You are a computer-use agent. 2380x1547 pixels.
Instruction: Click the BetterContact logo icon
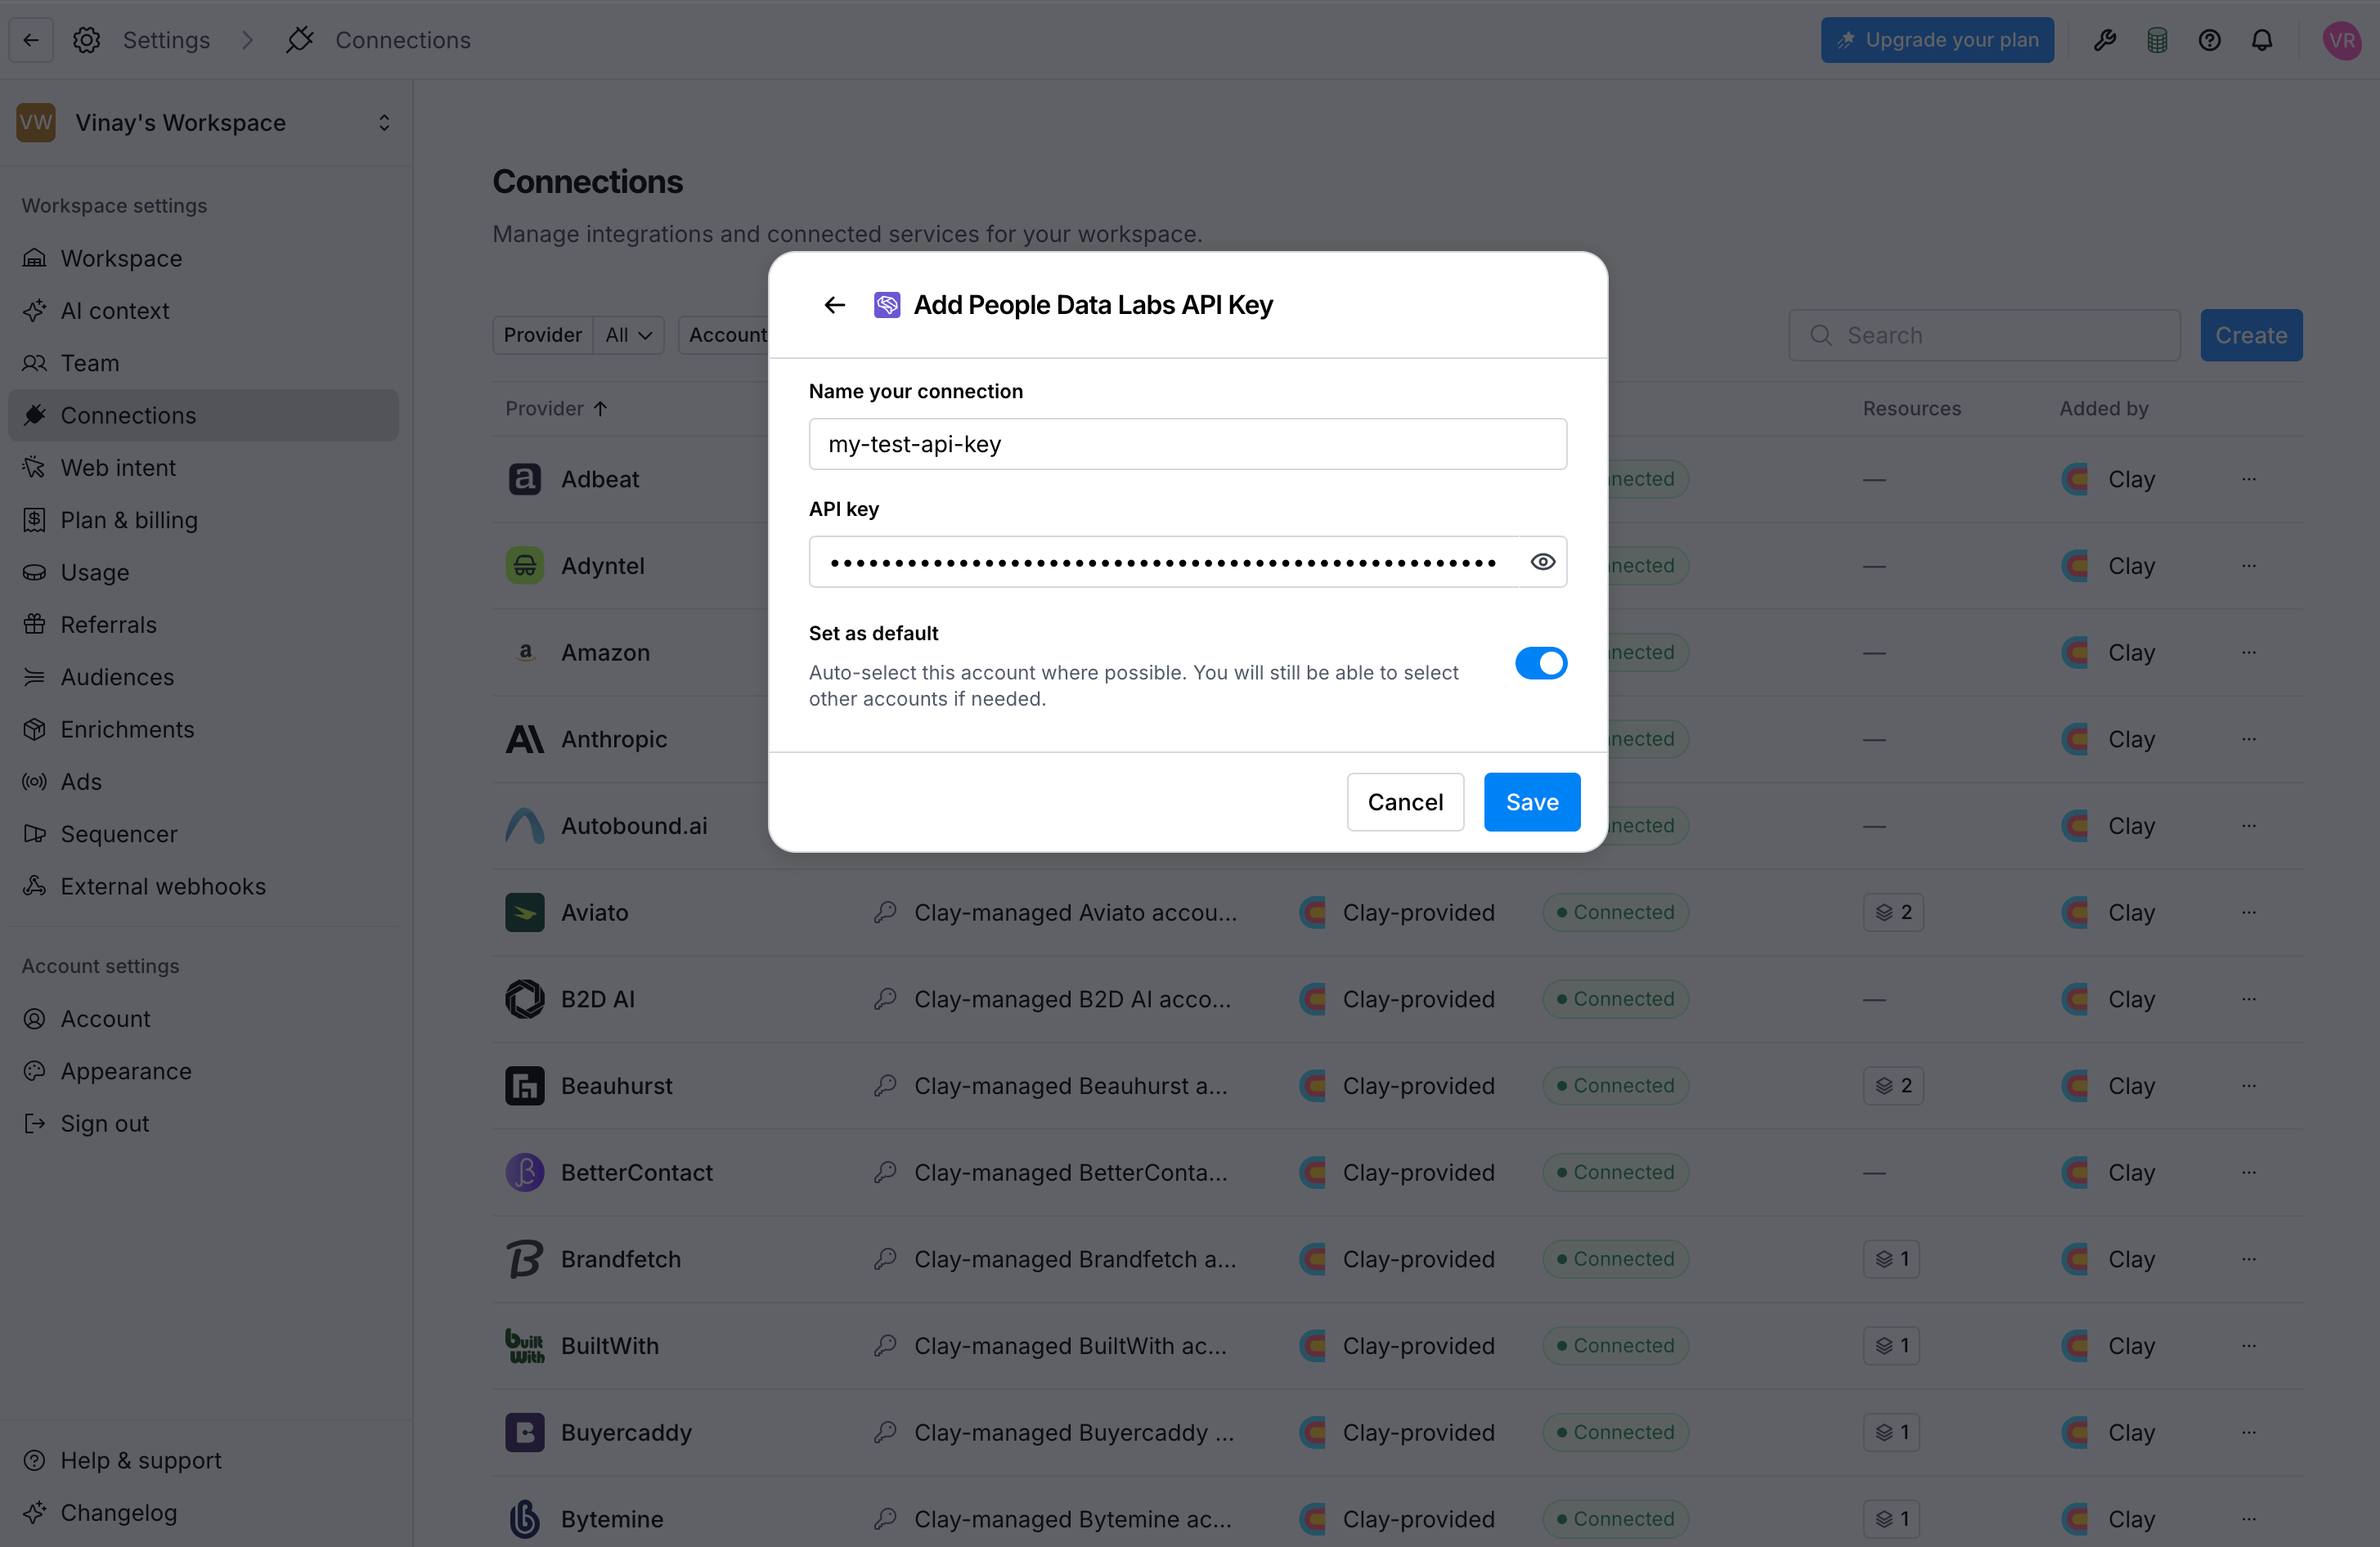coord(525,1173)
